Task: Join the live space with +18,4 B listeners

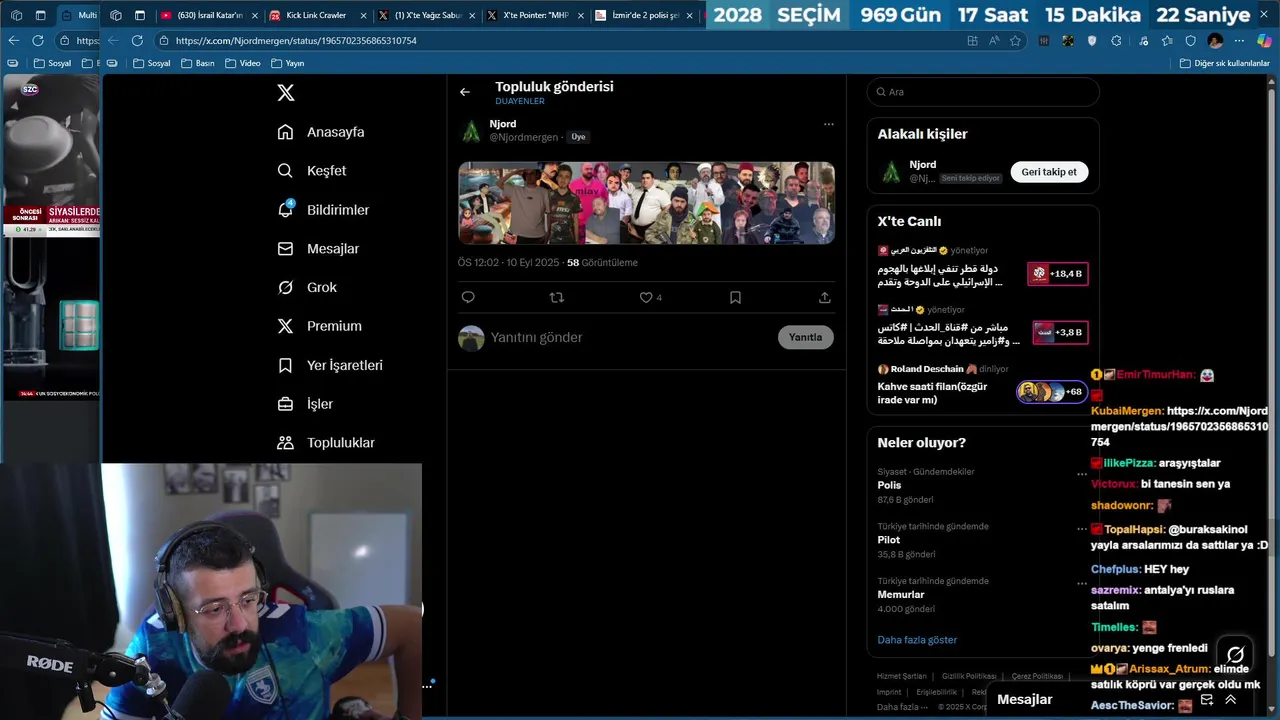Action: tap(1057, 273)
